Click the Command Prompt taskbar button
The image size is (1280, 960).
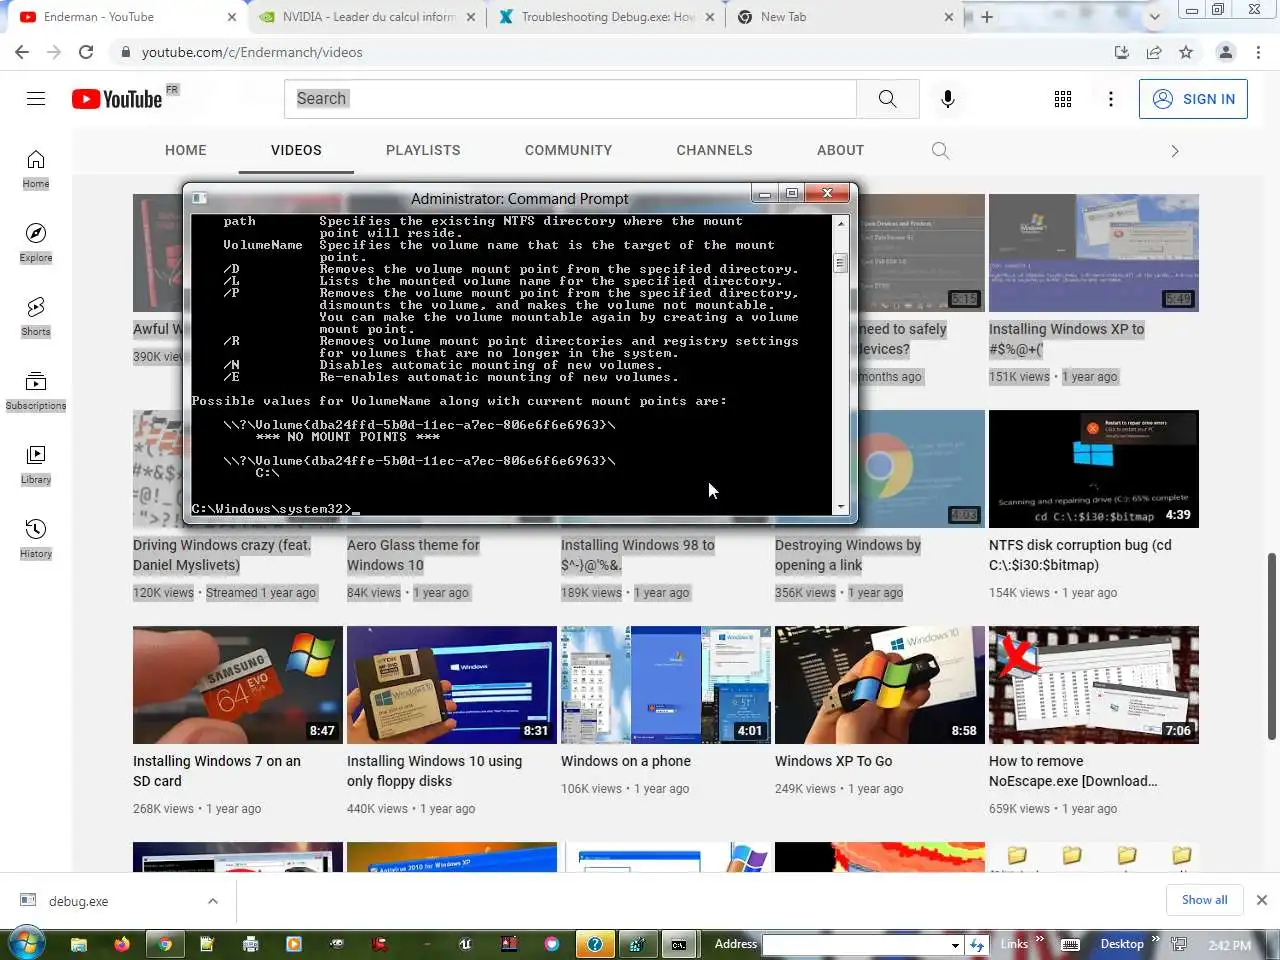[x=679, y=944]
